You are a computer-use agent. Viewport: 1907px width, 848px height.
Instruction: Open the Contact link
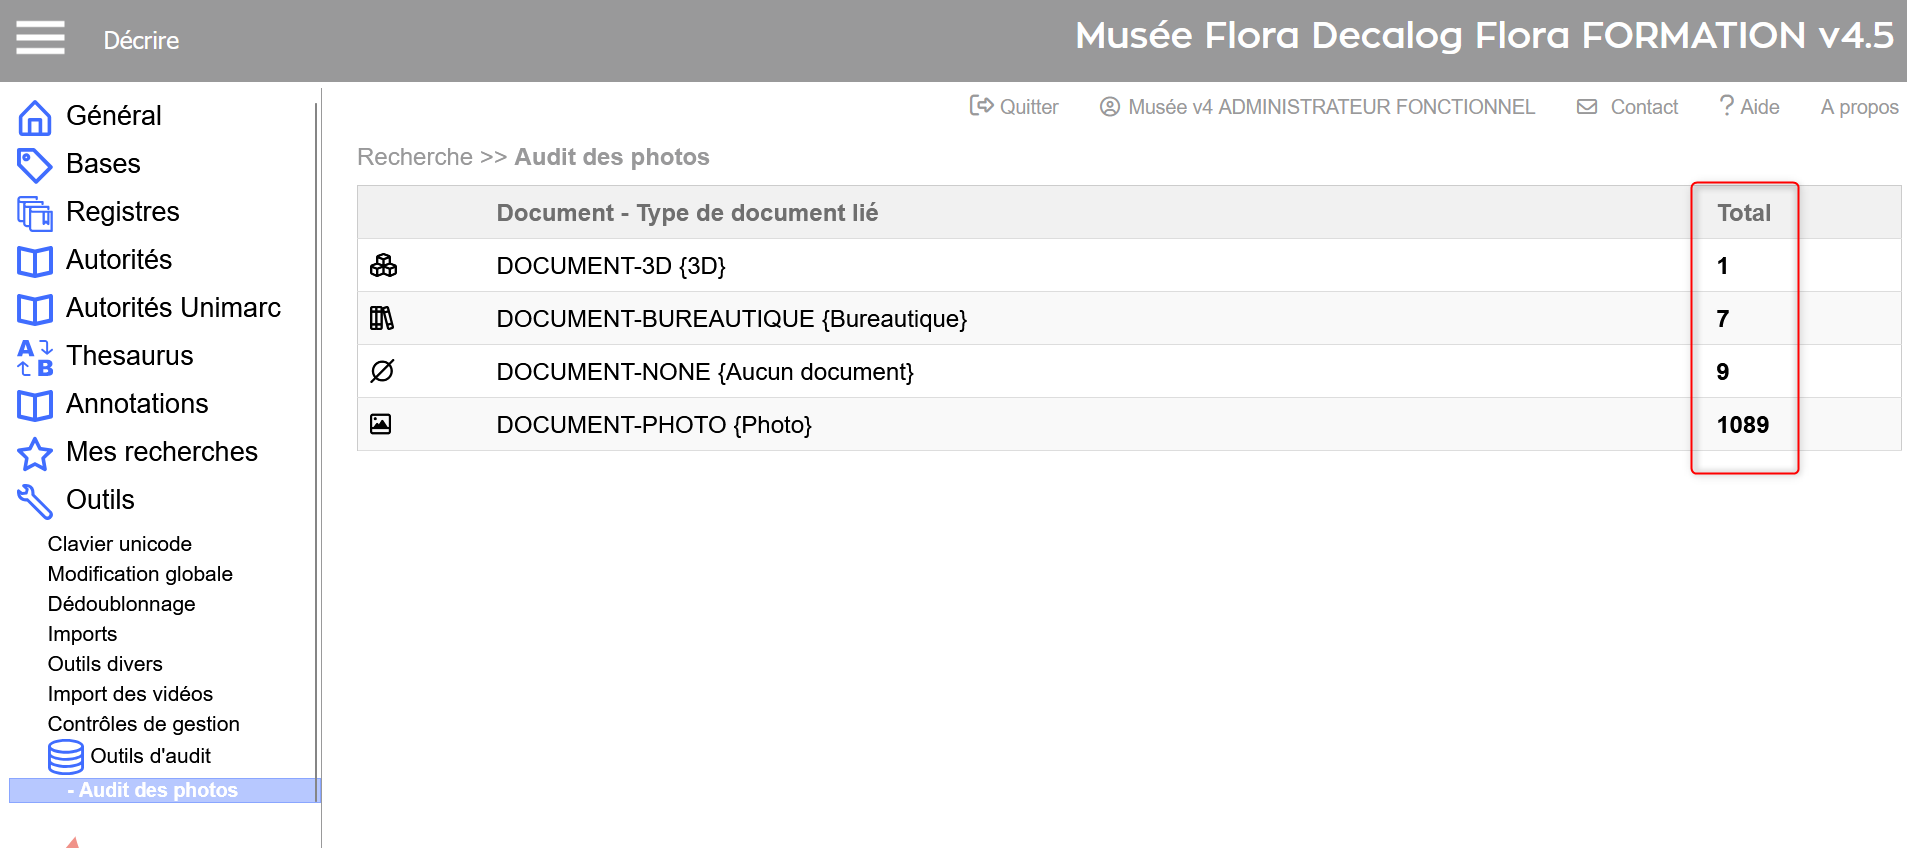pyautogui.click(x=1628, y=107)
